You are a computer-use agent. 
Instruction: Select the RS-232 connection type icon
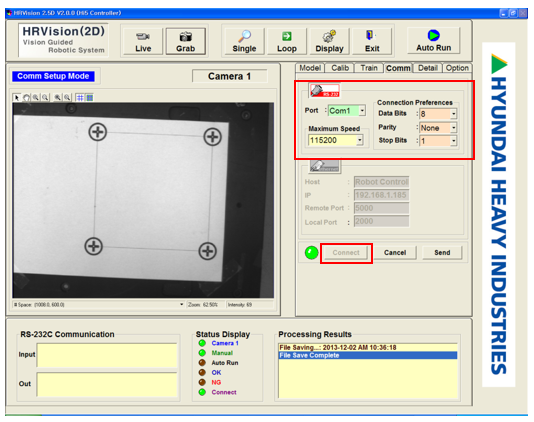324,91
